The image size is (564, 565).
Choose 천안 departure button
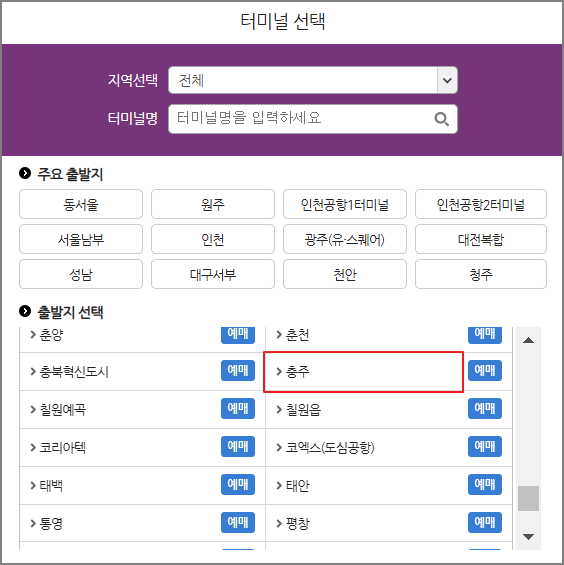(345, 274)
